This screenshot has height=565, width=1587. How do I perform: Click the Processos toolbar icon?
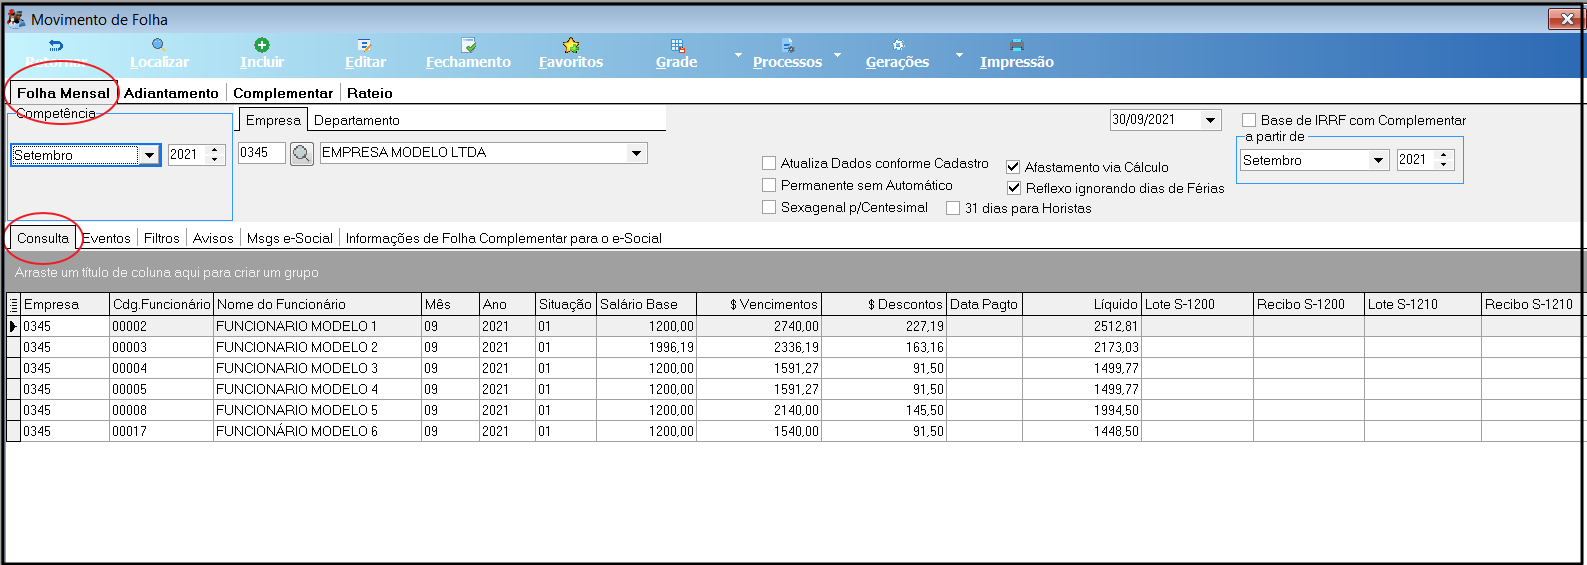788,45
